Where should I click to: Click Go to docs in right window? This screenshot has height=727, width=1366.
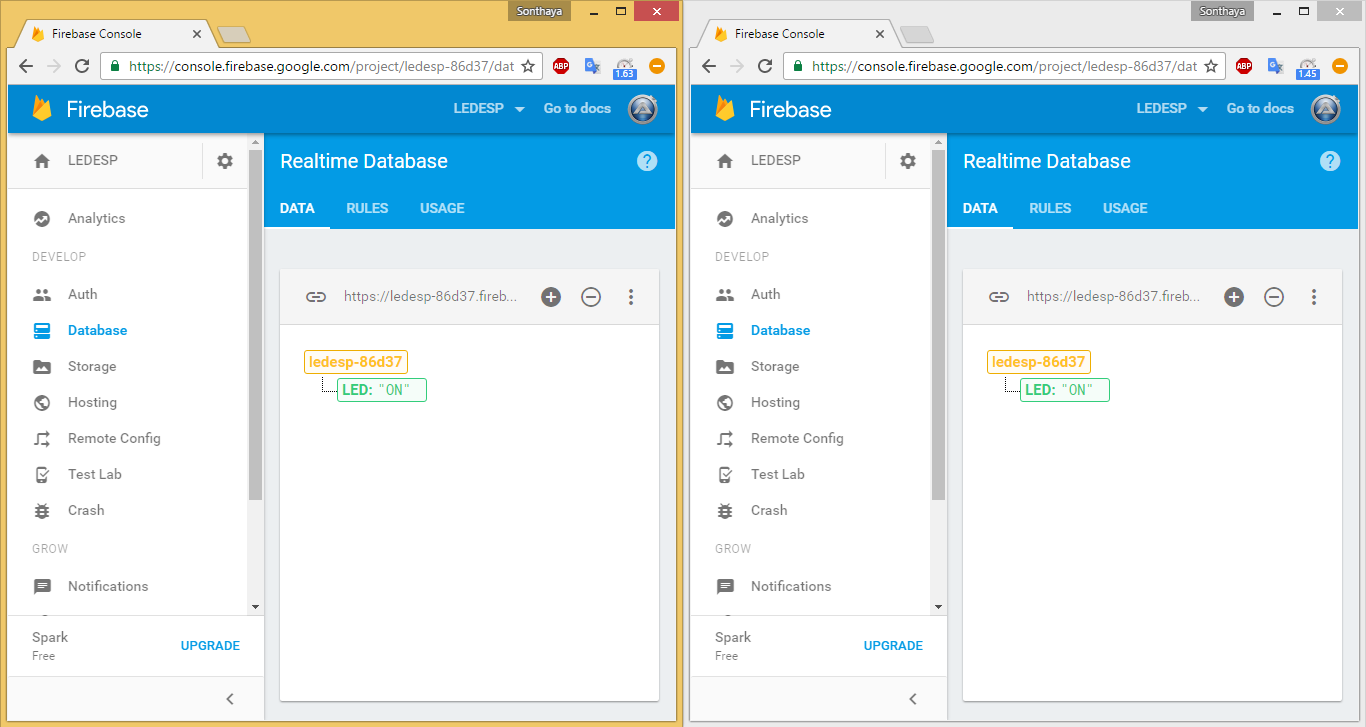click(x=1260, y=109)
